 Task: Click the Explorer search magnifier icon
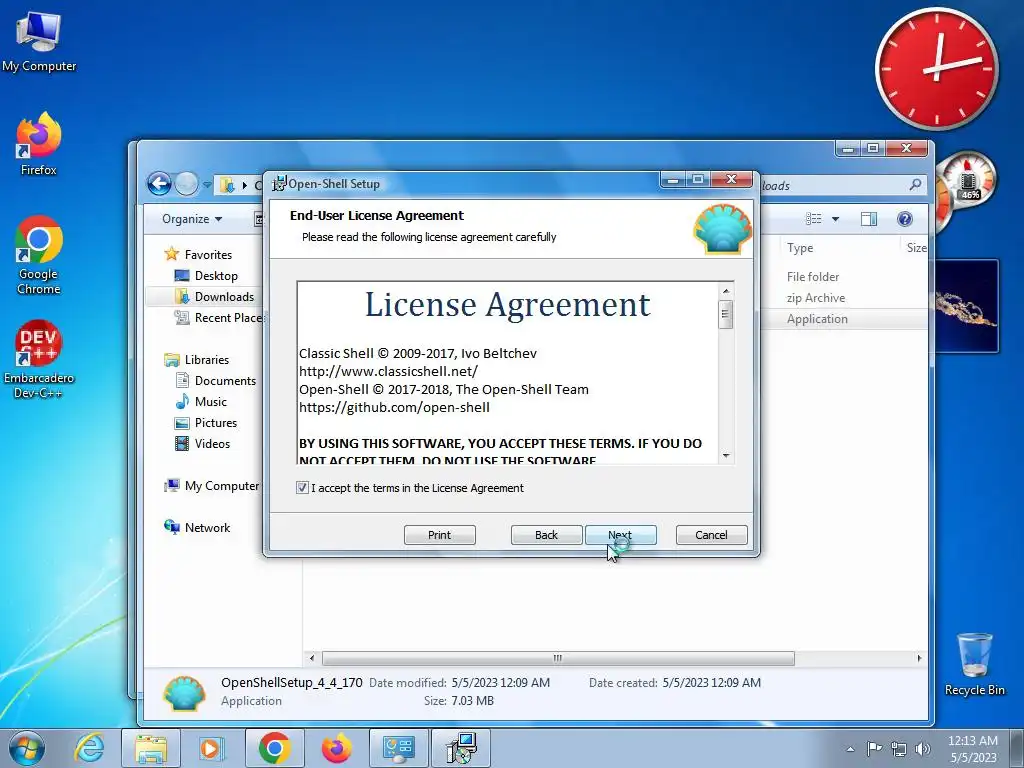tap(916, 185)
